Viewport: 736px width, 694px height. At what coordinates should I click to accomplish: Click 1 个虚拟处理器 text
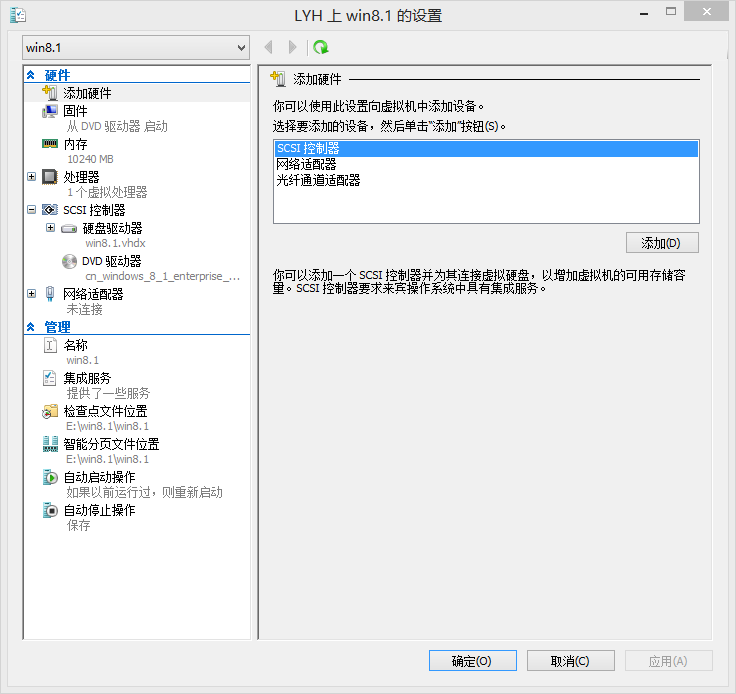(x=107, y=192)
